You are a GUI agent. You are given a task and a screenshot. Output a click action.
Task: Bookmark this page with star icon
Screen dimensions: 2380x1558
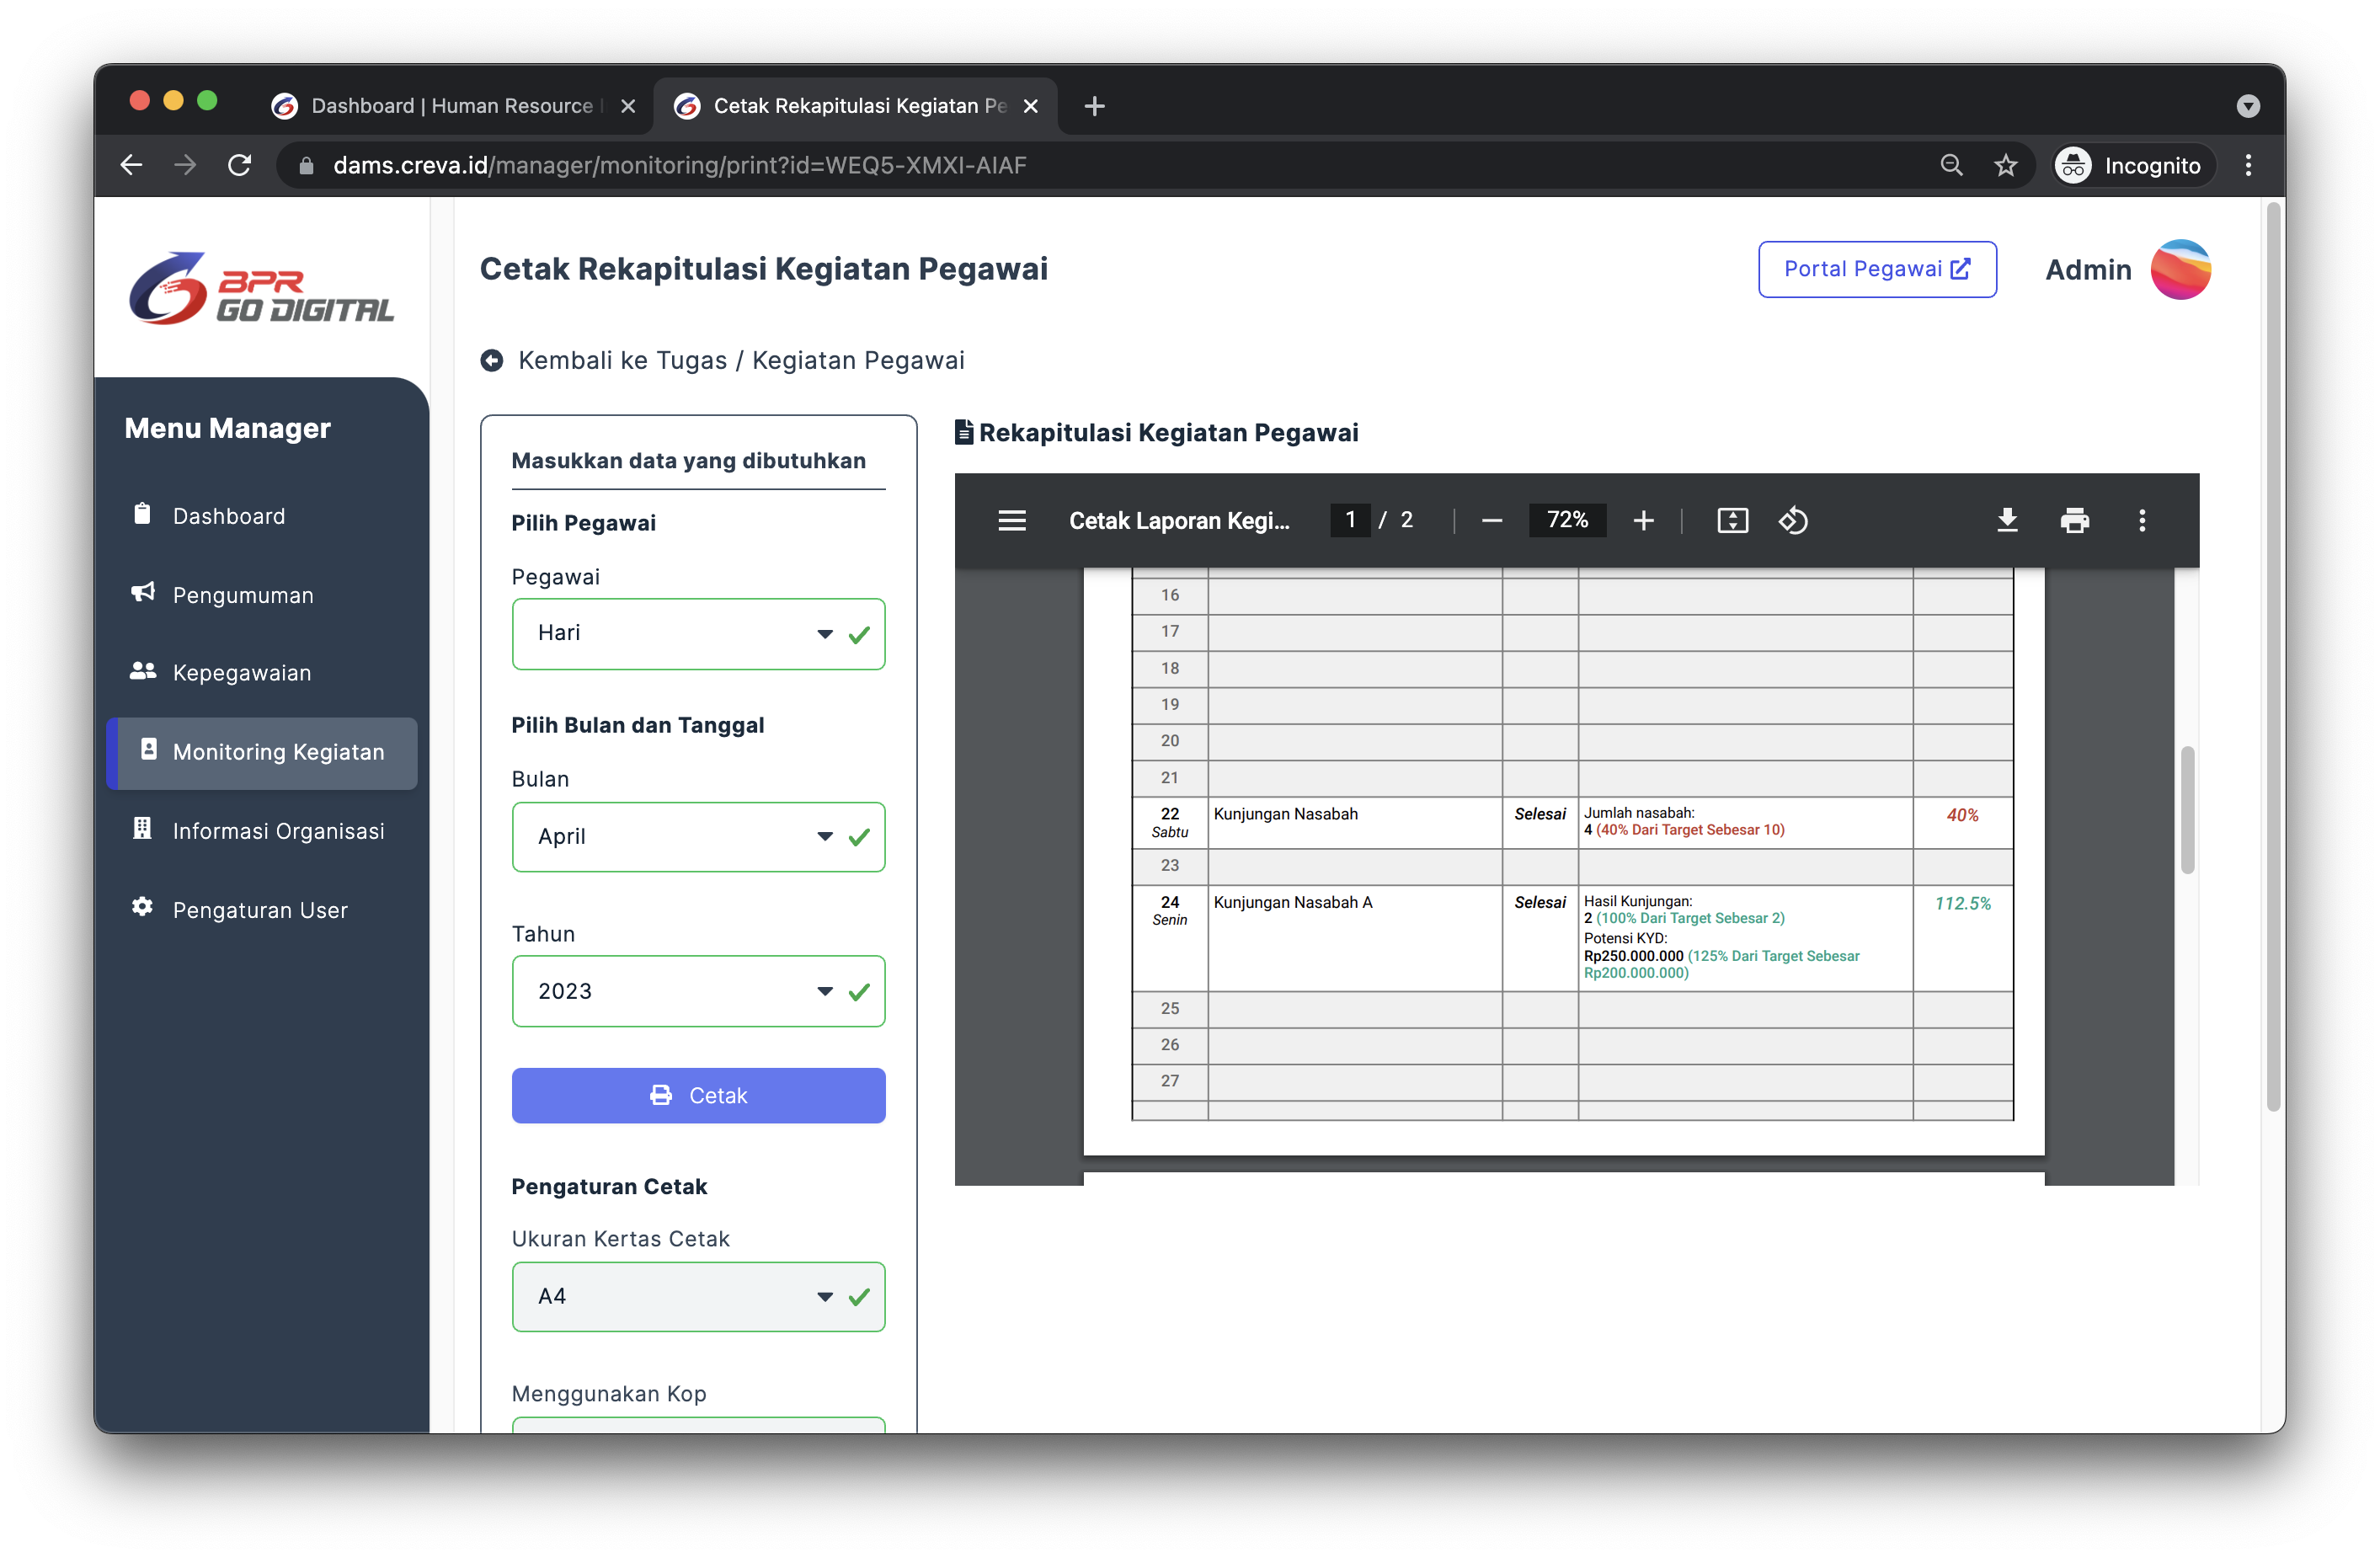[2005, 165]
